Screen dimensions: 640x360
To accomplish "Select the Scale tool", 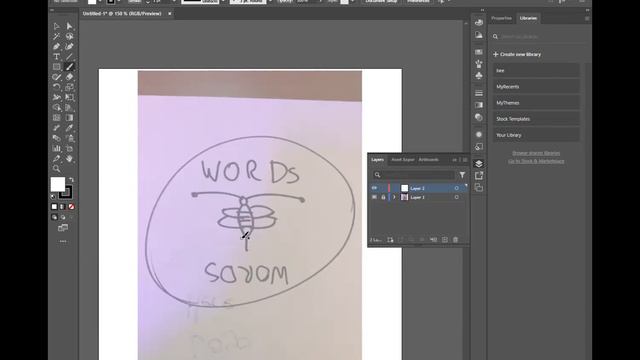I will pos(69,87).
